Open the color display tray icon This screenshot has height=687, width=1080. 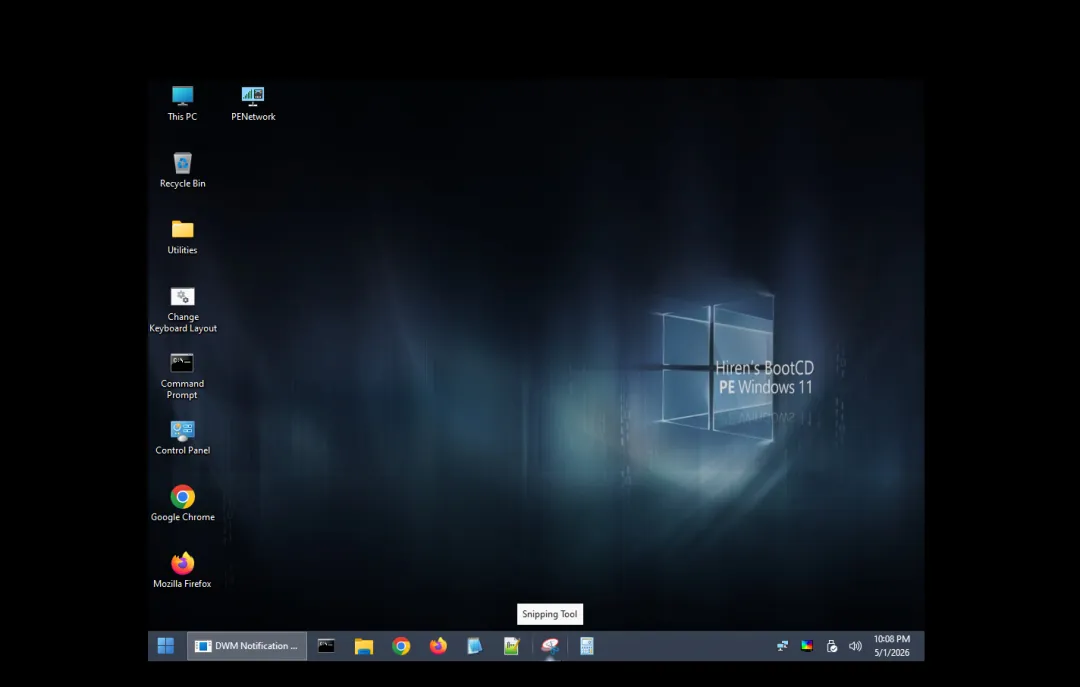807,646
